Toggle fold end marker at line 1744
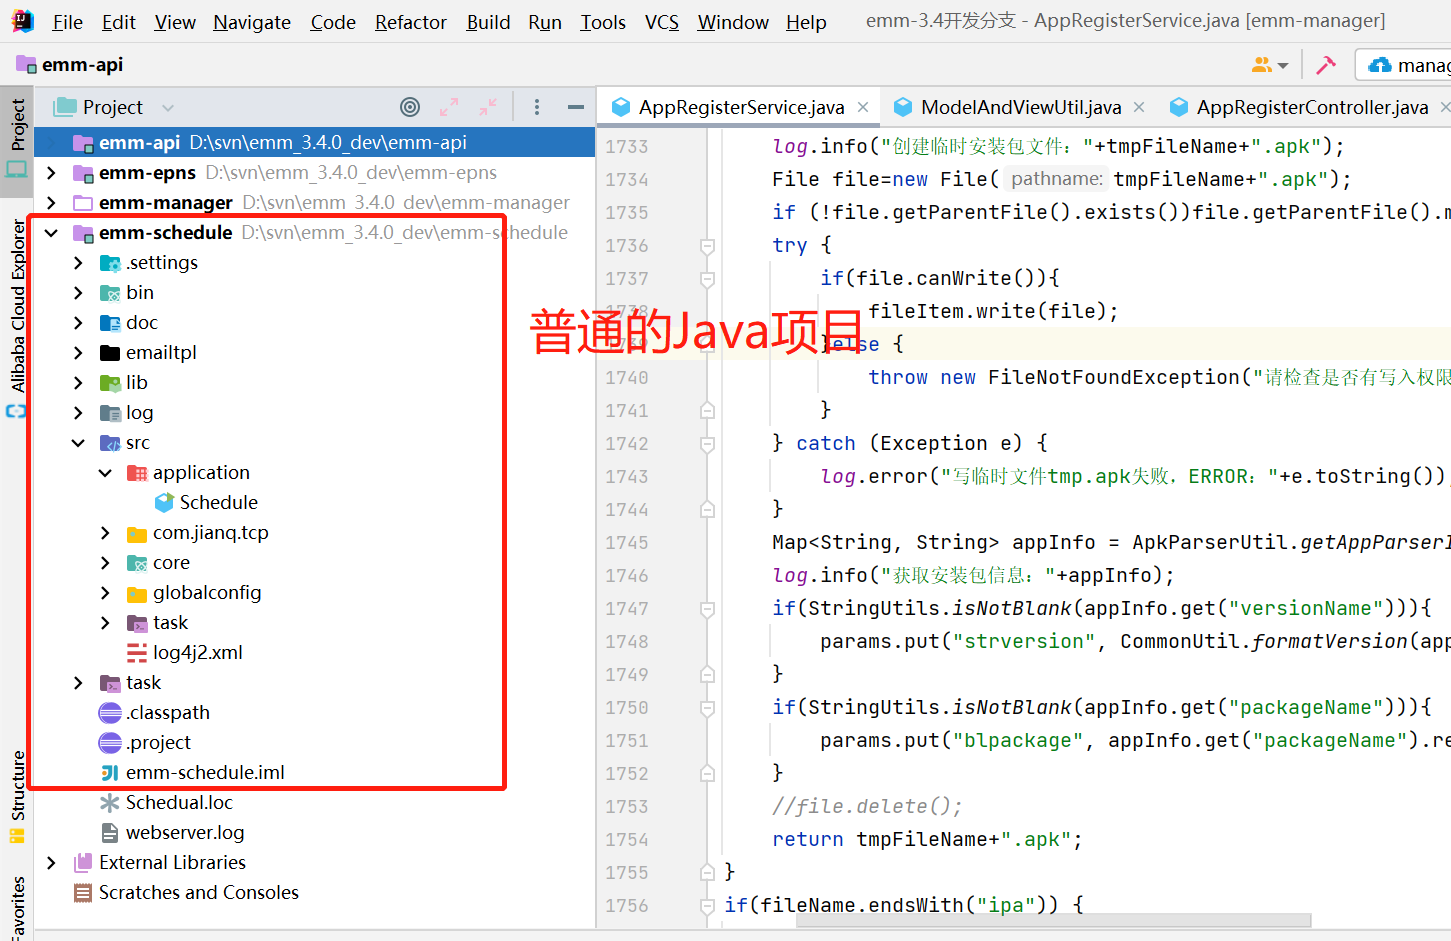This screenshot has height=941, width=1451. coord(707,510)
